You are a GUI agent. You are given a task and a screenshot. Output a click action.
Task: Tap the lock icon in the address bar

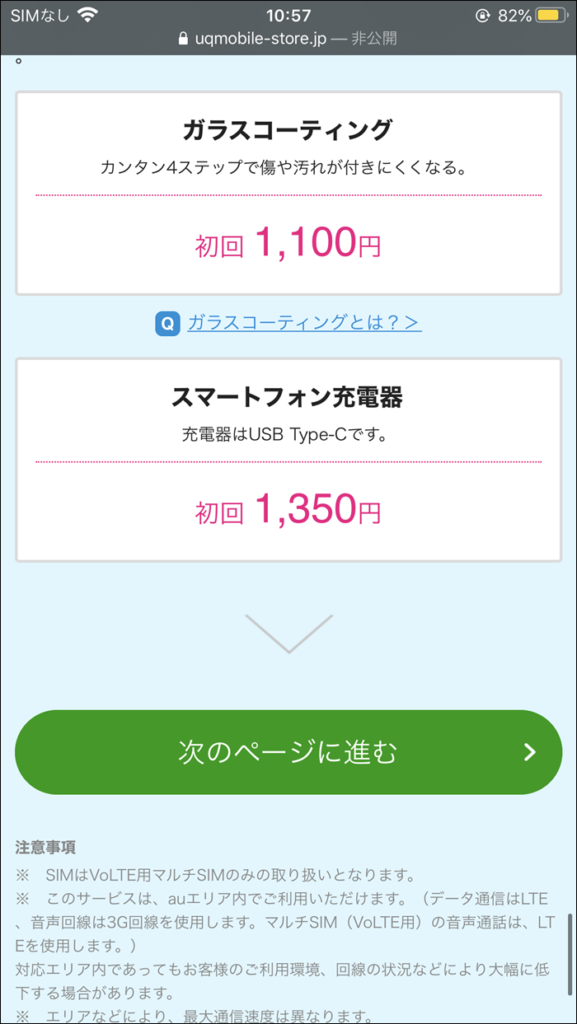click(x=183, y=39)
